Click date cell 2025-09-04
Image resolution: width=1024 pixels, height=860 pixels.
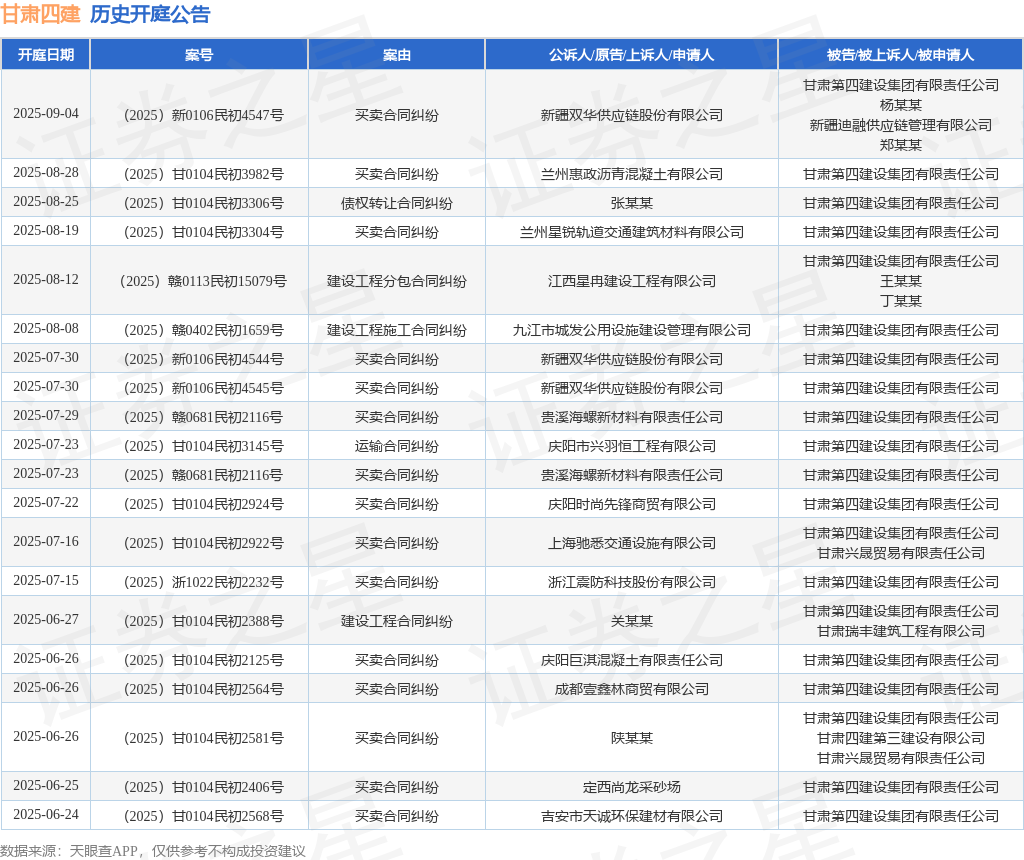[46, 114]
